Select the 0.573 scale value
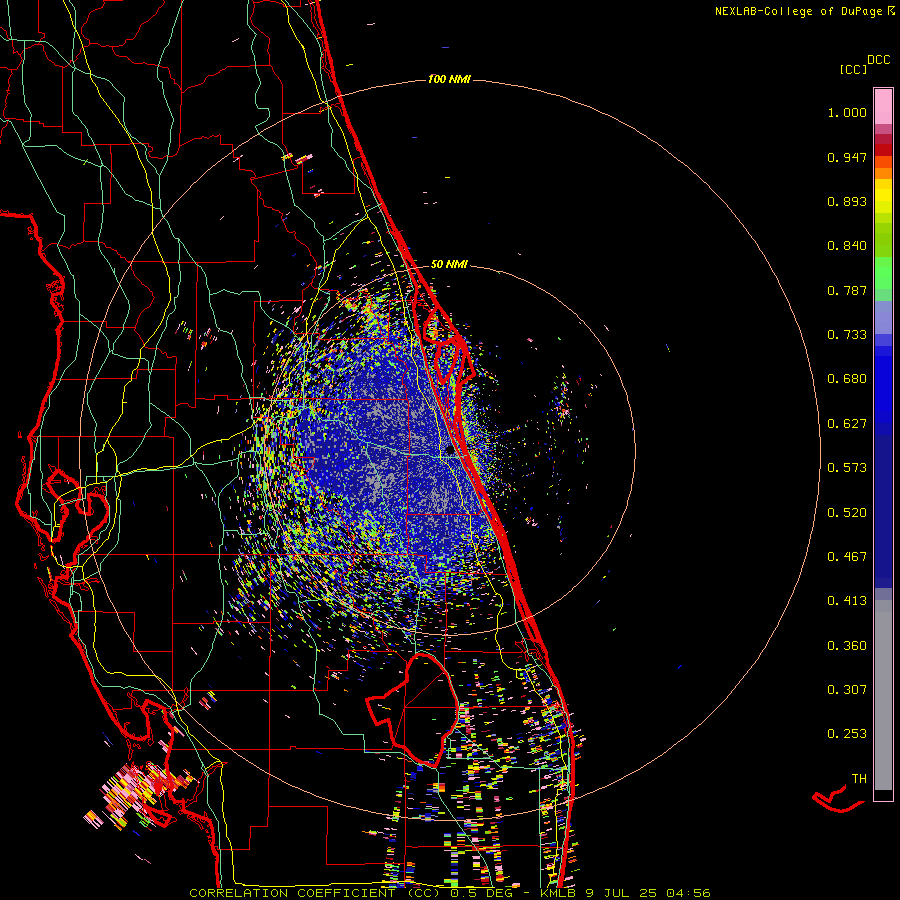900x900 pixels. coord(847,468)
